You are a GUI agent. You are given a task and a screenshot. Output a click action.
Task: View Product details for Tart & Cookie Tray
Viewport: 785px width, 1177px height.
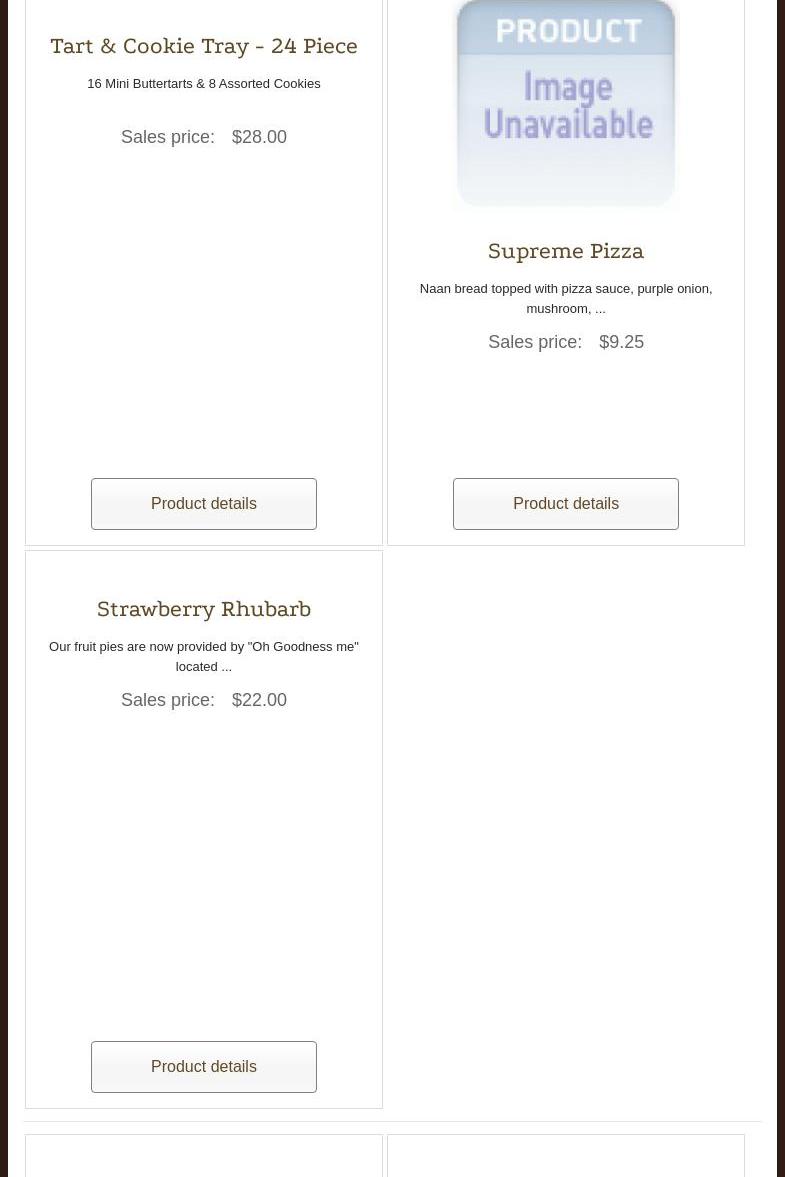204,504
